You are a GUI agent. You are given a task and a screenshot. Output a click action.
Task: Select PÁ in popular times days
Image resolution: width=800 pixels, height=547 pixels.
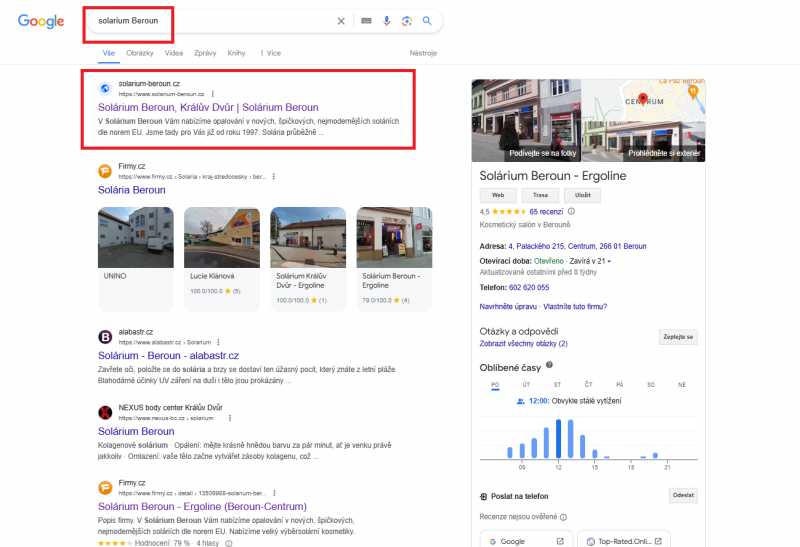tap(619, 385)
